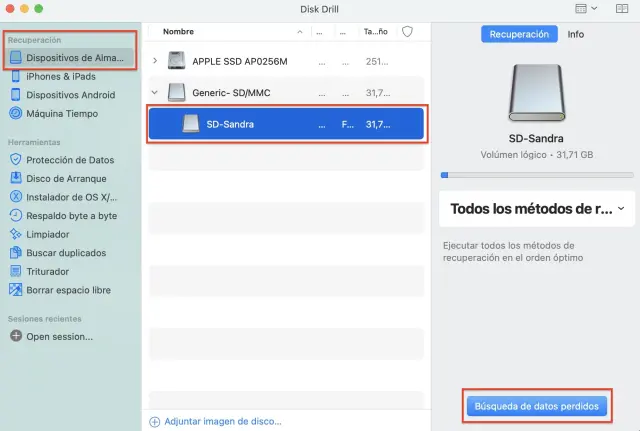This screenshot has height=431, width=640.
Task: Select Disco de Arranque in sidebar
Action: click(x=66, y=178)
